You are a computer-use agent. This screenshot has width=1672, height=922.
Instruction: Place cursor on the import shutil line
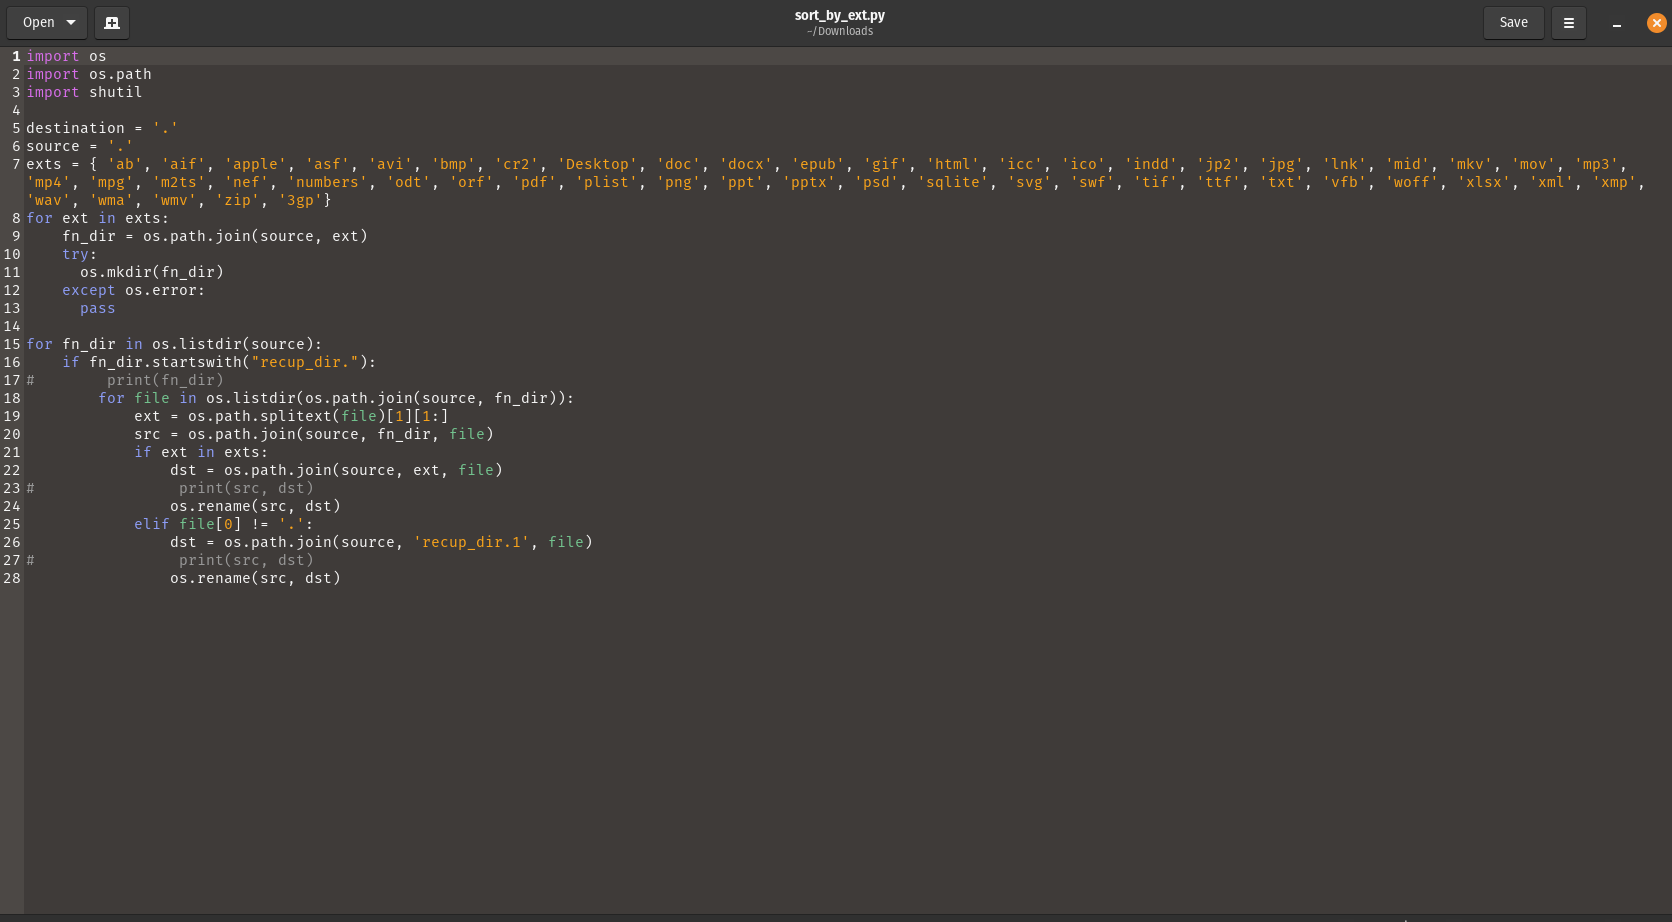(x=84, y=92)
